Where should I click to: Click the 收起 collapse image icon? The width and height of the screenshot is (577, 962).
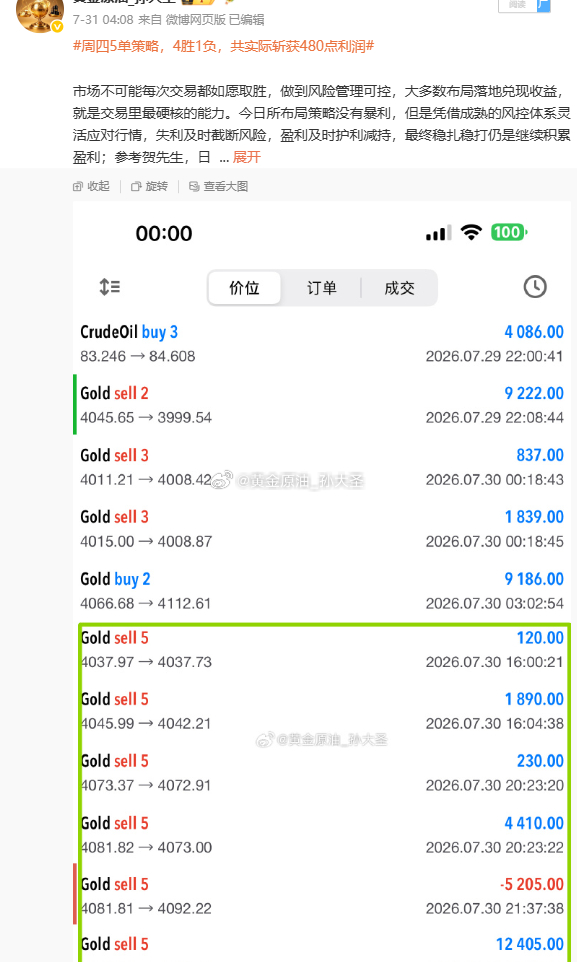[91, 187]
